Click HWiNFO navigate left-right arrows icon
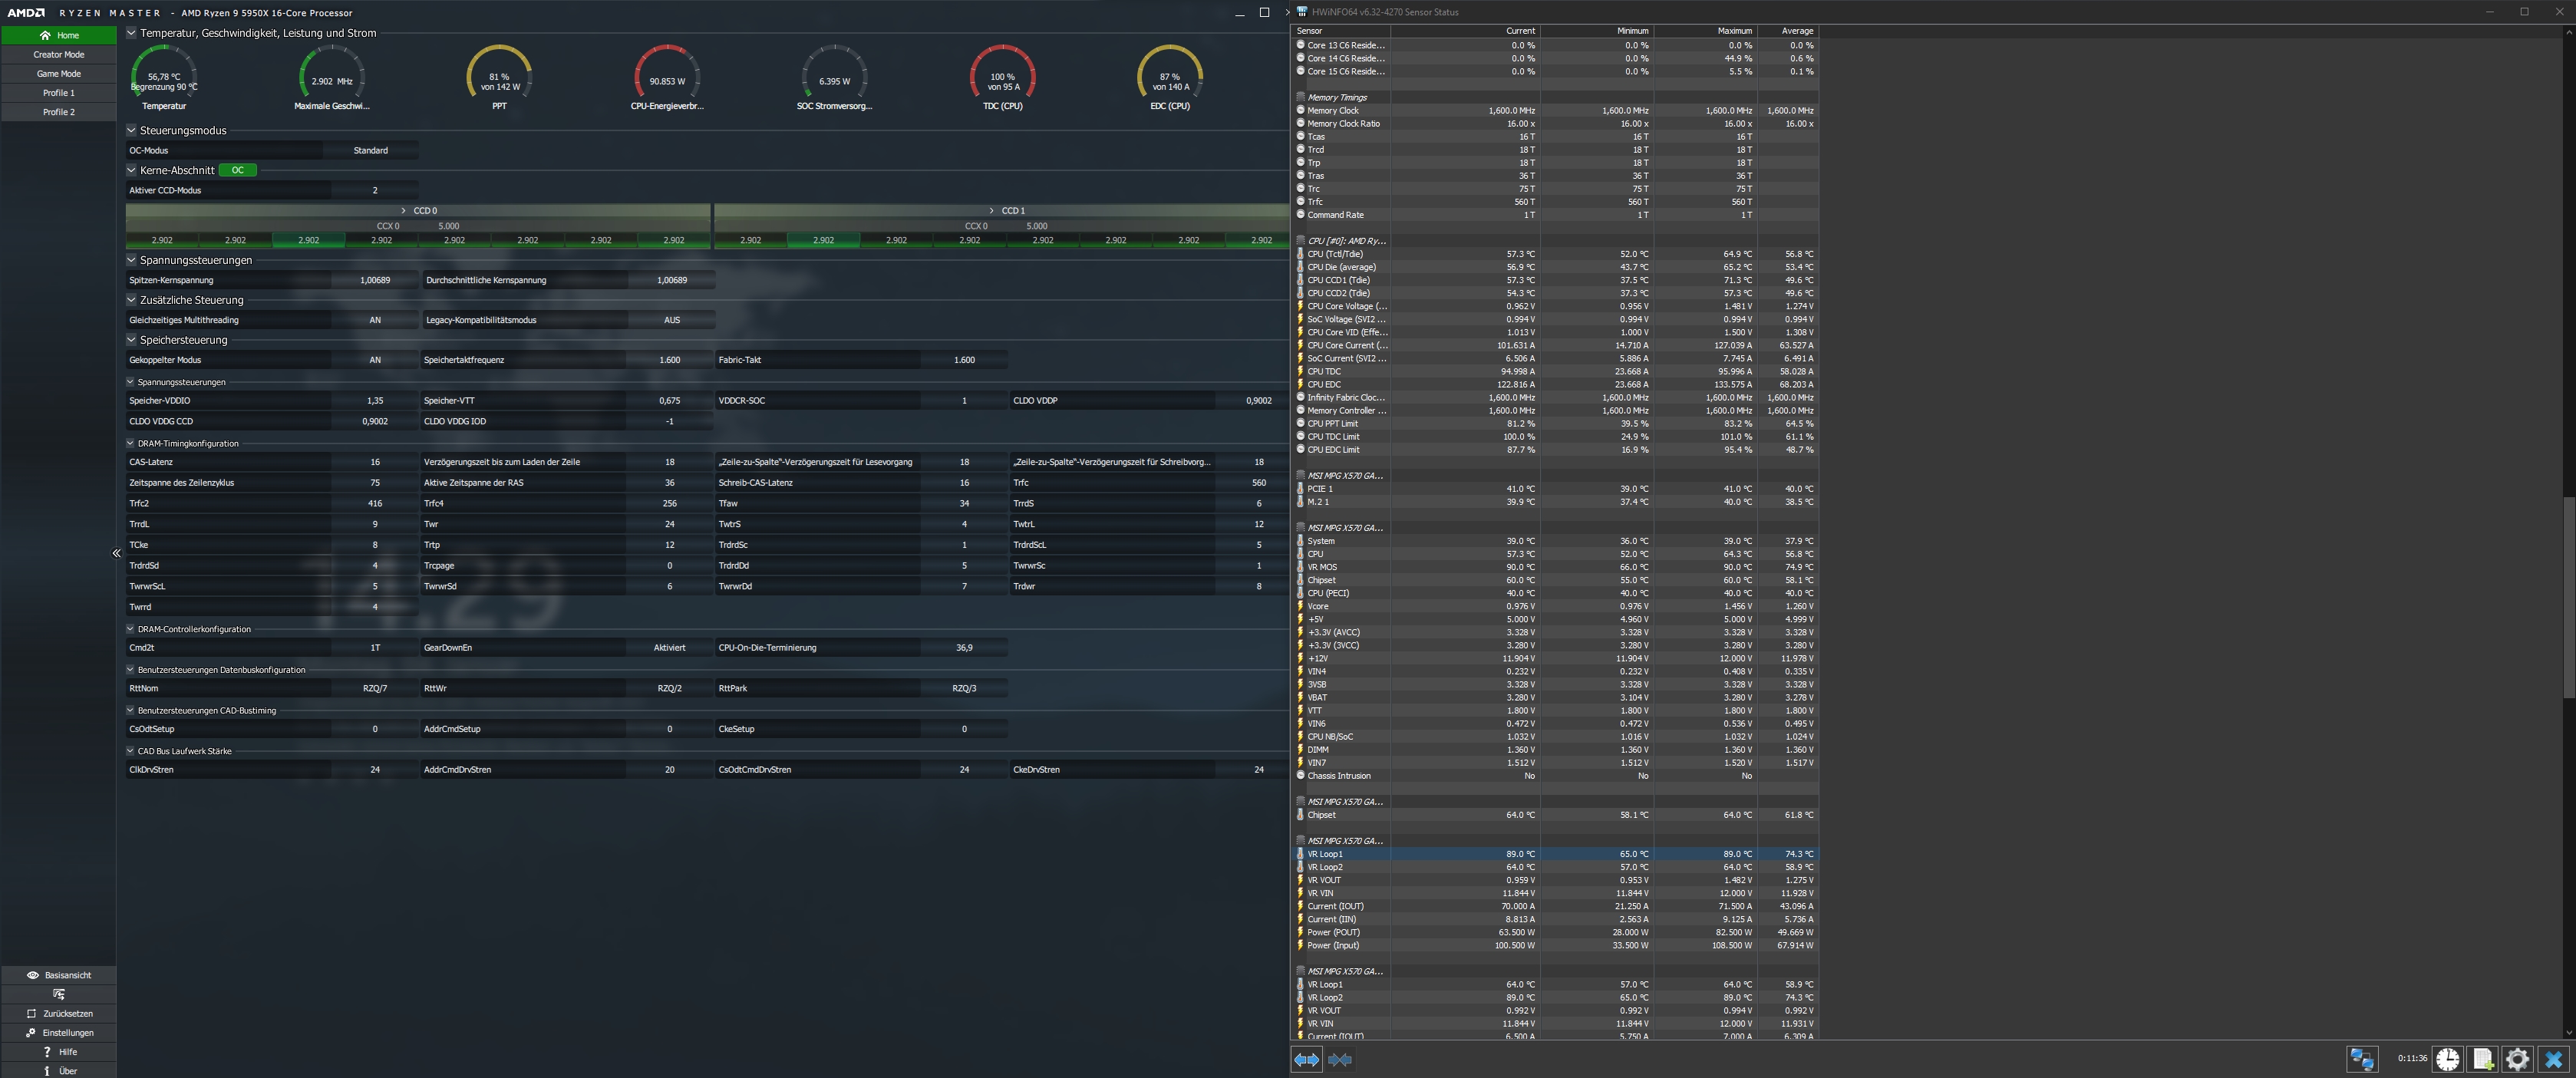Image resolution: width=2576 pixels, height=1078 pixels. click(1307, 1060)
